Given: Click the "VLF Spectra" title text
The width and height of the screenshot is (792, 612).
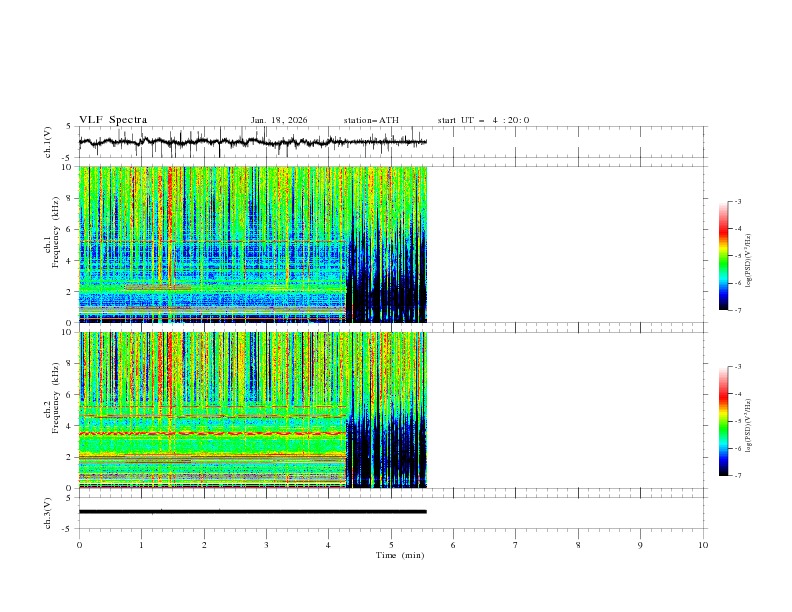Looking at the screenshot, I should (113, 120).
